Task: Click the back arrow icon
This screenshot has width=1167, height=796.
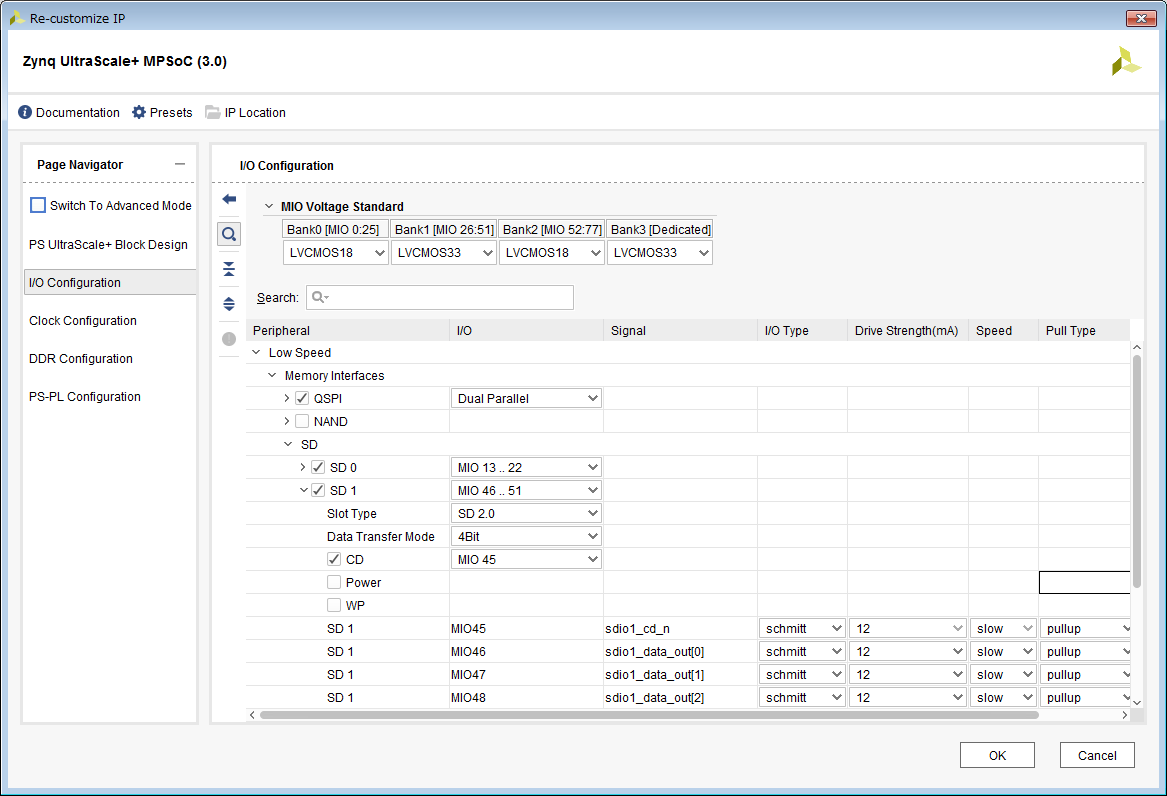Action: point(229,199)
